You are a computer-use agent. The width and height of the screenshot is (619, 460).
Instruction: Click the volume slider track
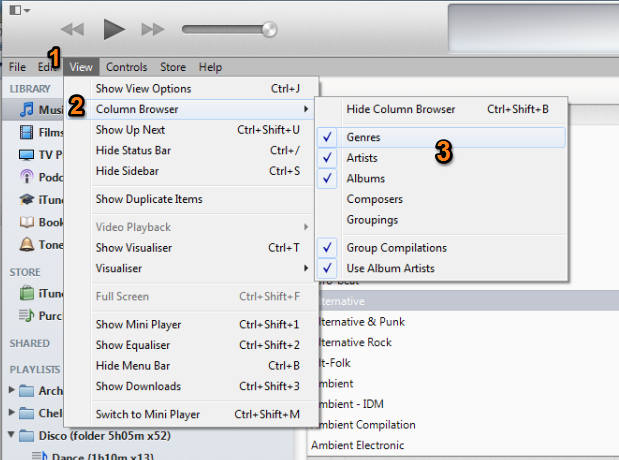coord(225,29)
